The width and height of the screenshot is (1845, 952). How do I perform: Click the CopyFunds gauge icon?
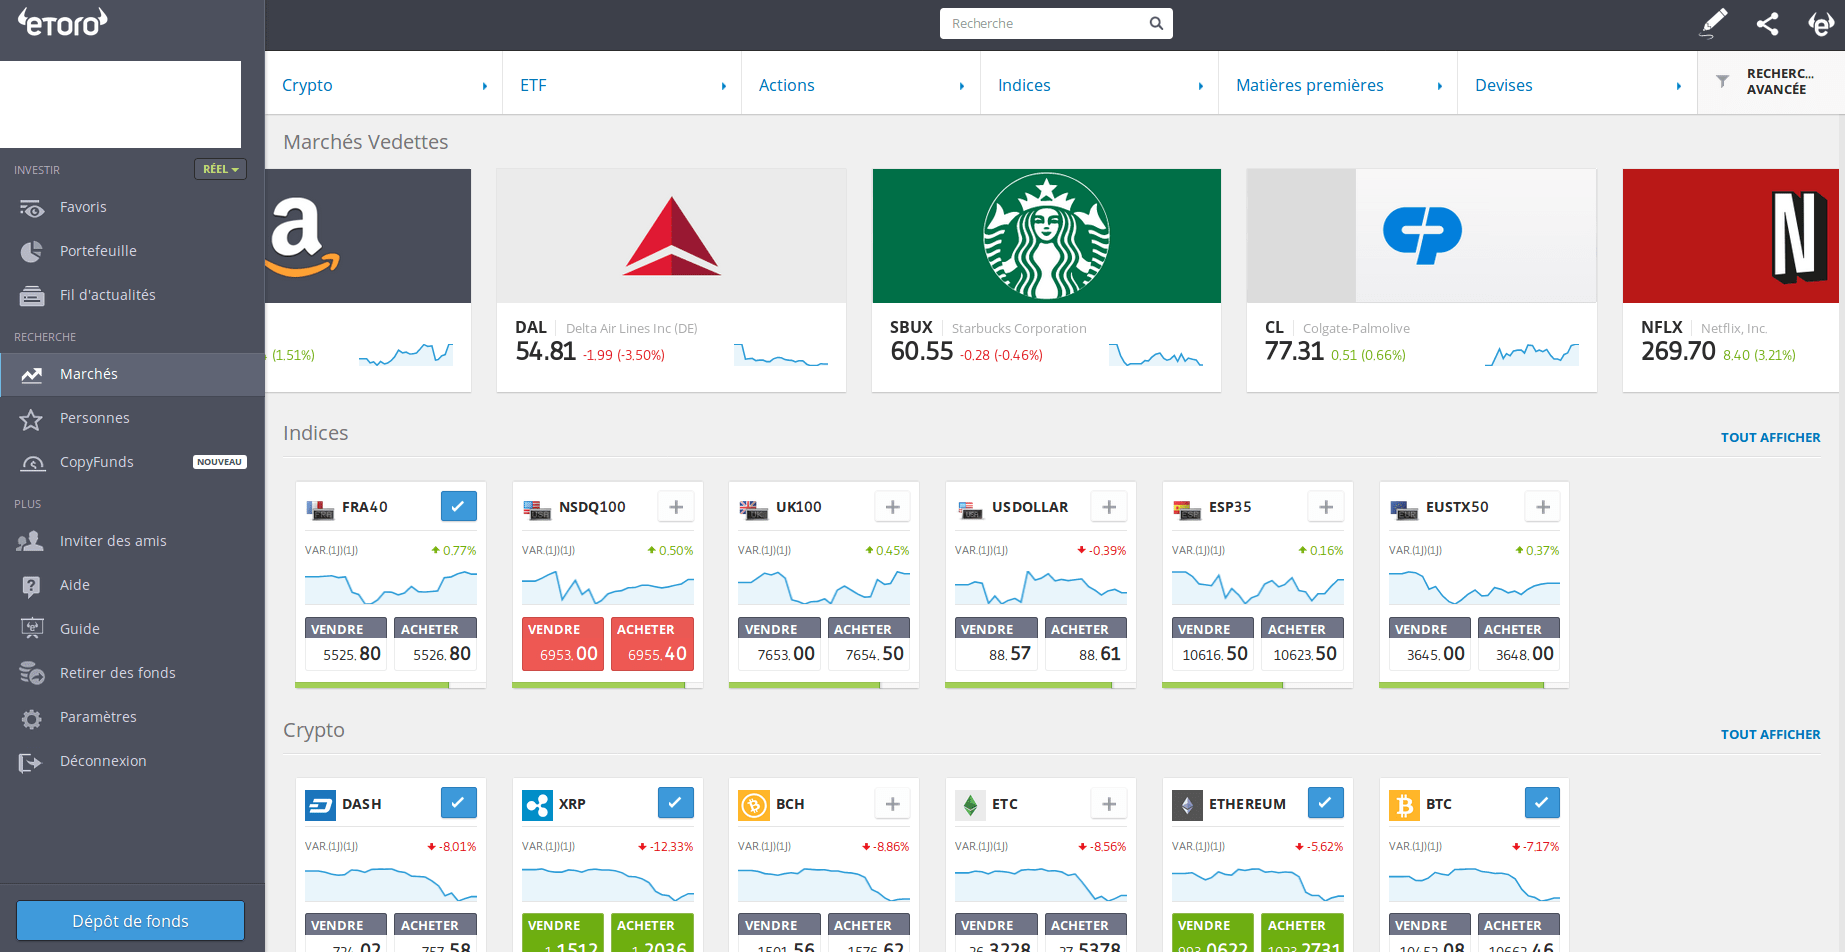tap(32, 463)
